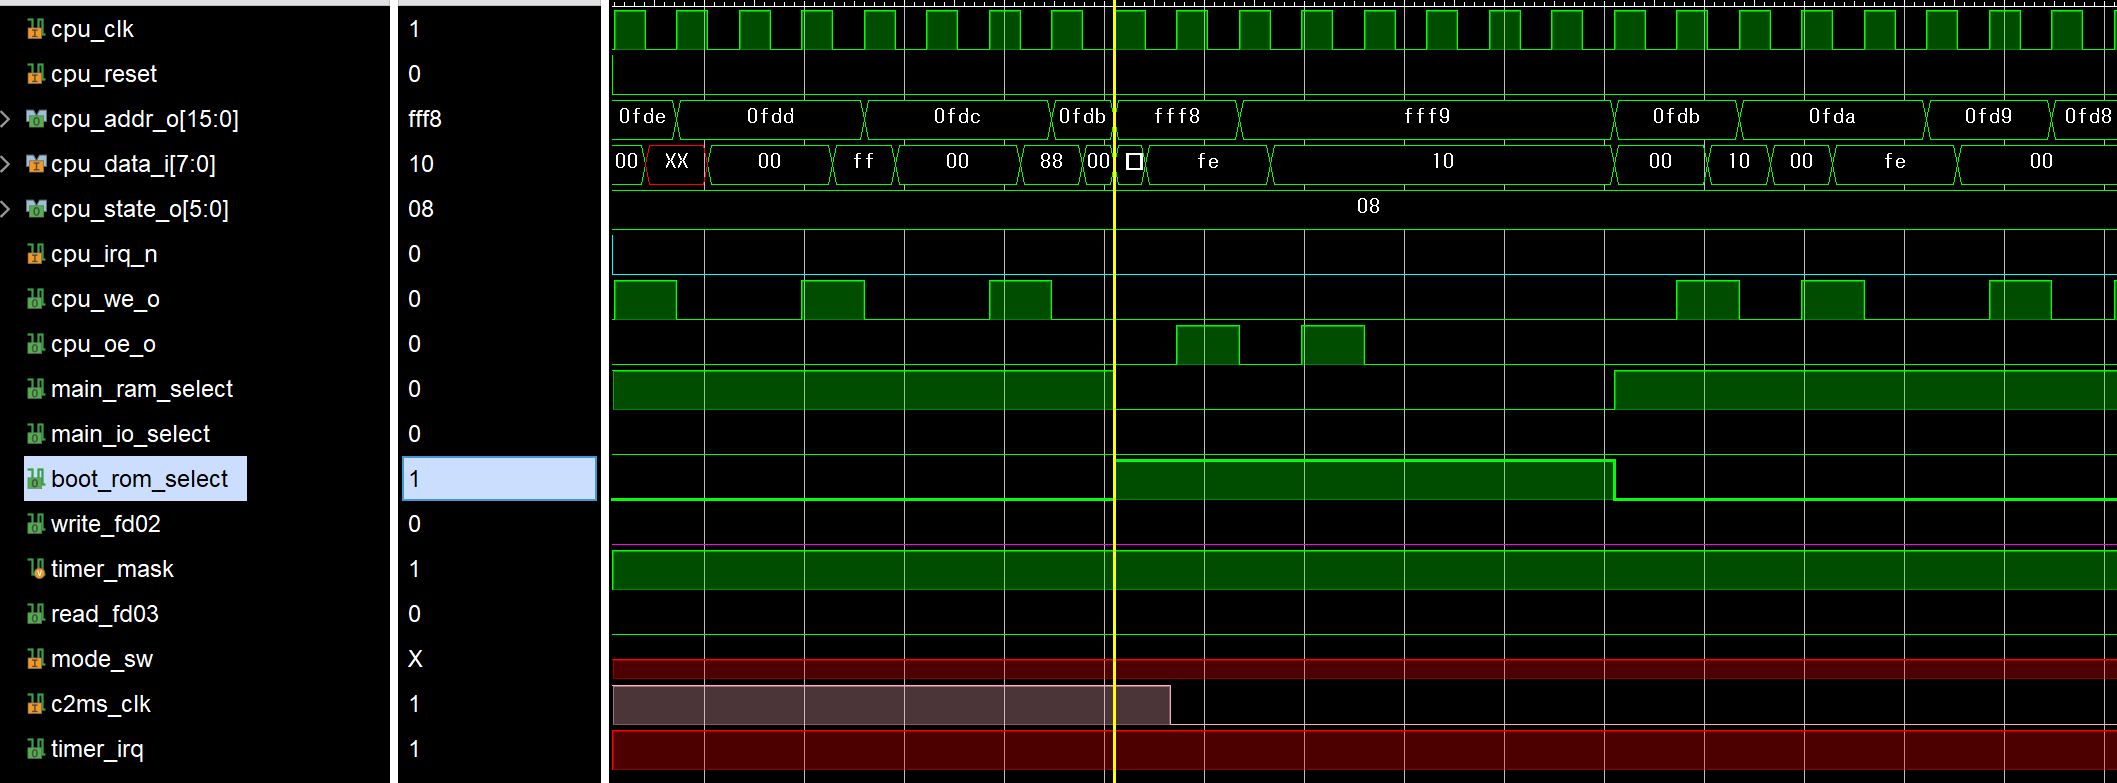Click the icon next to mode_sw signal
Screen dimensions: 2117x783
point(35,660)
